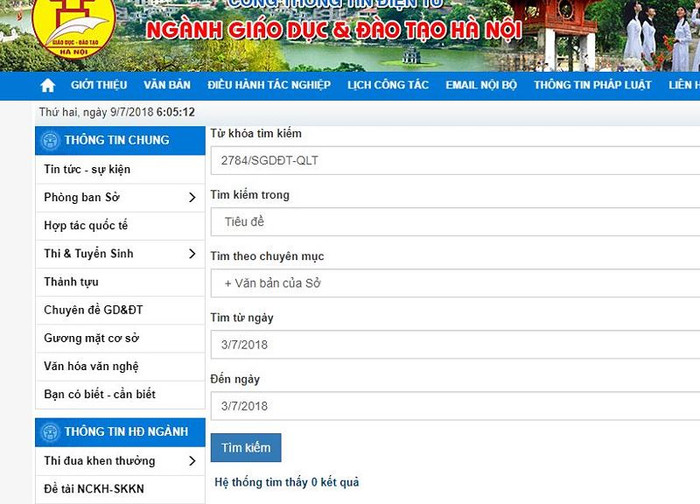Open the Phòng ban Sở link
The width and height of the screenshot is (700, 504).
tap(82, 197)
